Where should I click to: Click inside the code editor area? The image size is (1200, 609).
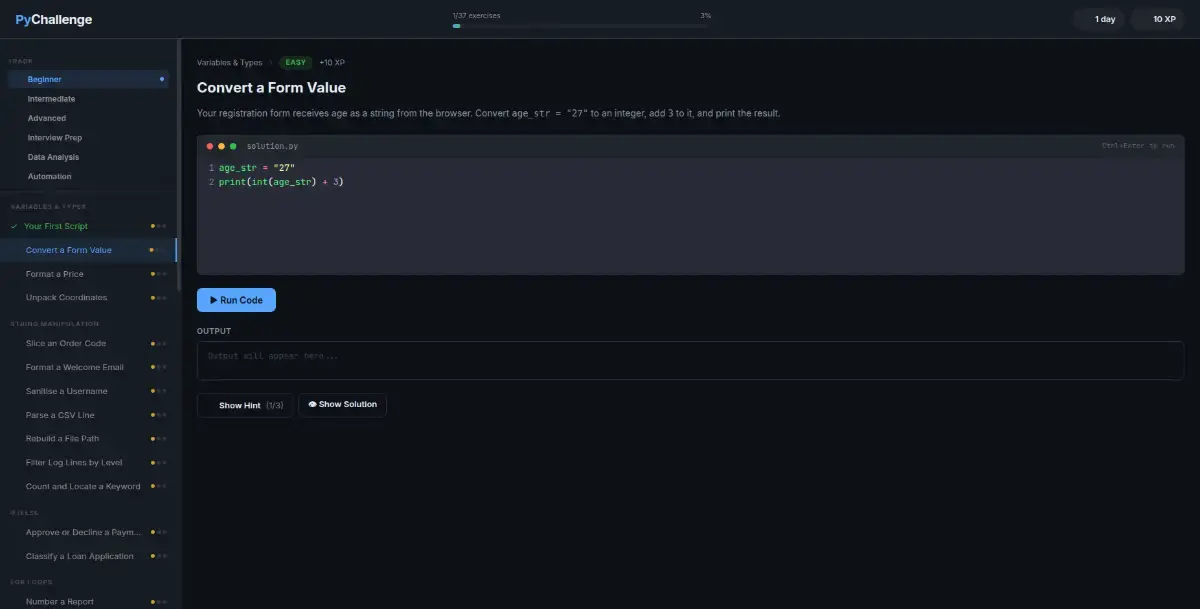click(690, 216)
